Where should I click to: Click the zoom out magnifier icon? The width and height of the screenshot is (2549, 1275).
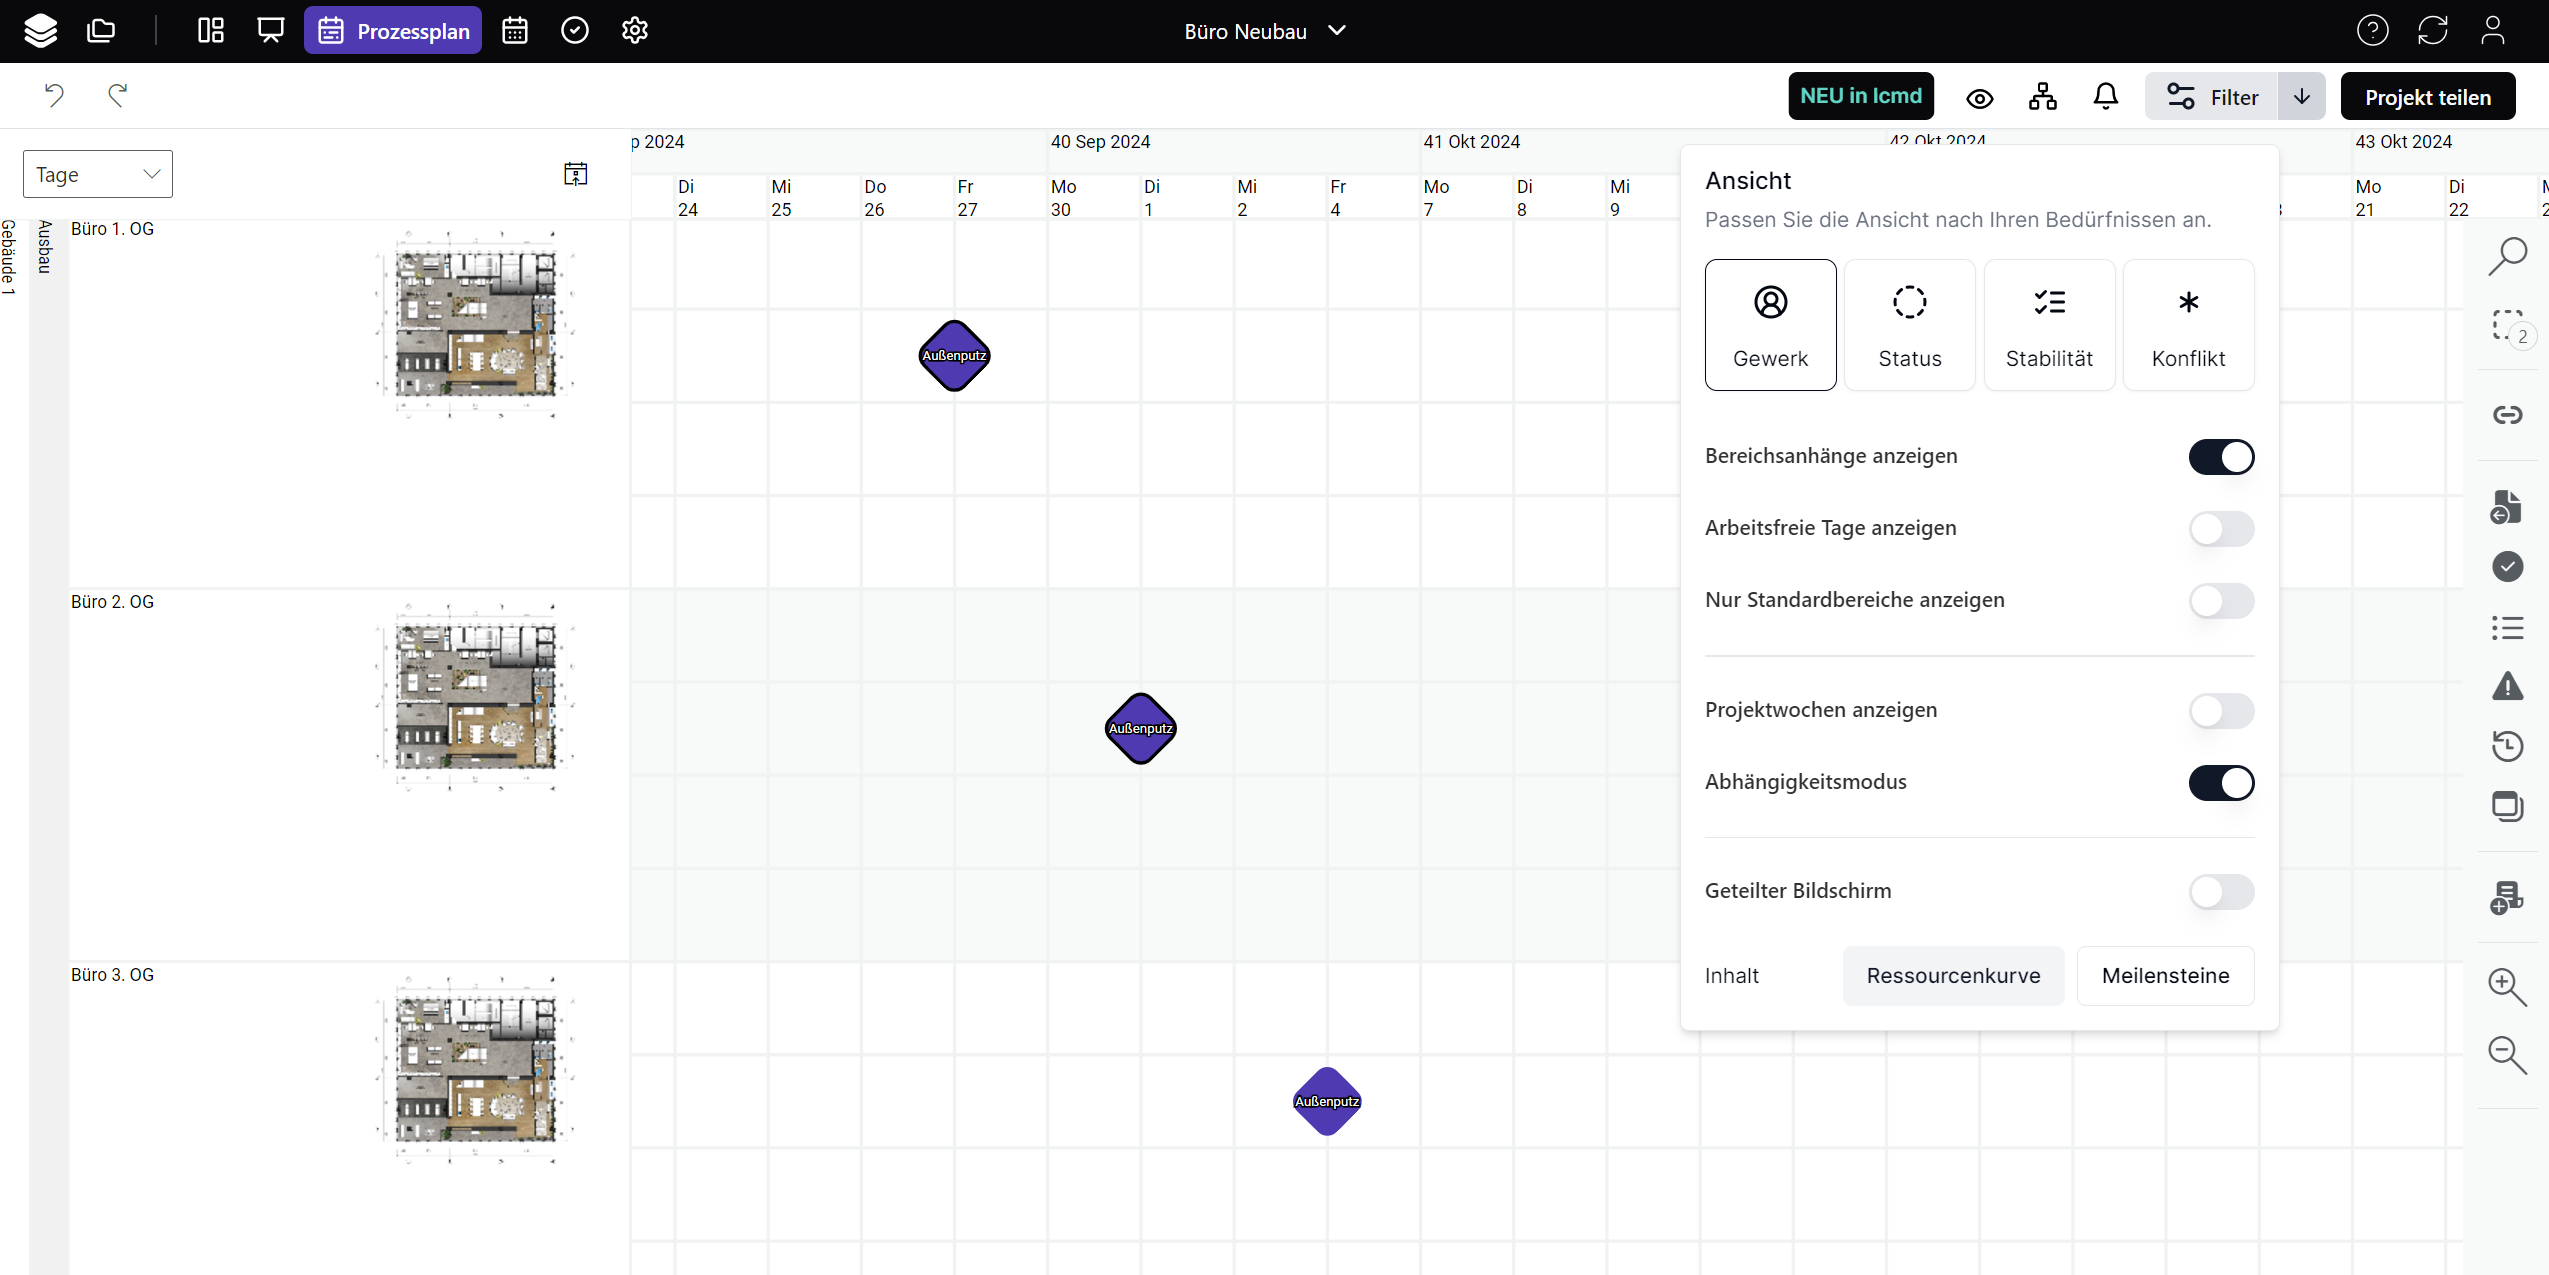[2506, 1055]
